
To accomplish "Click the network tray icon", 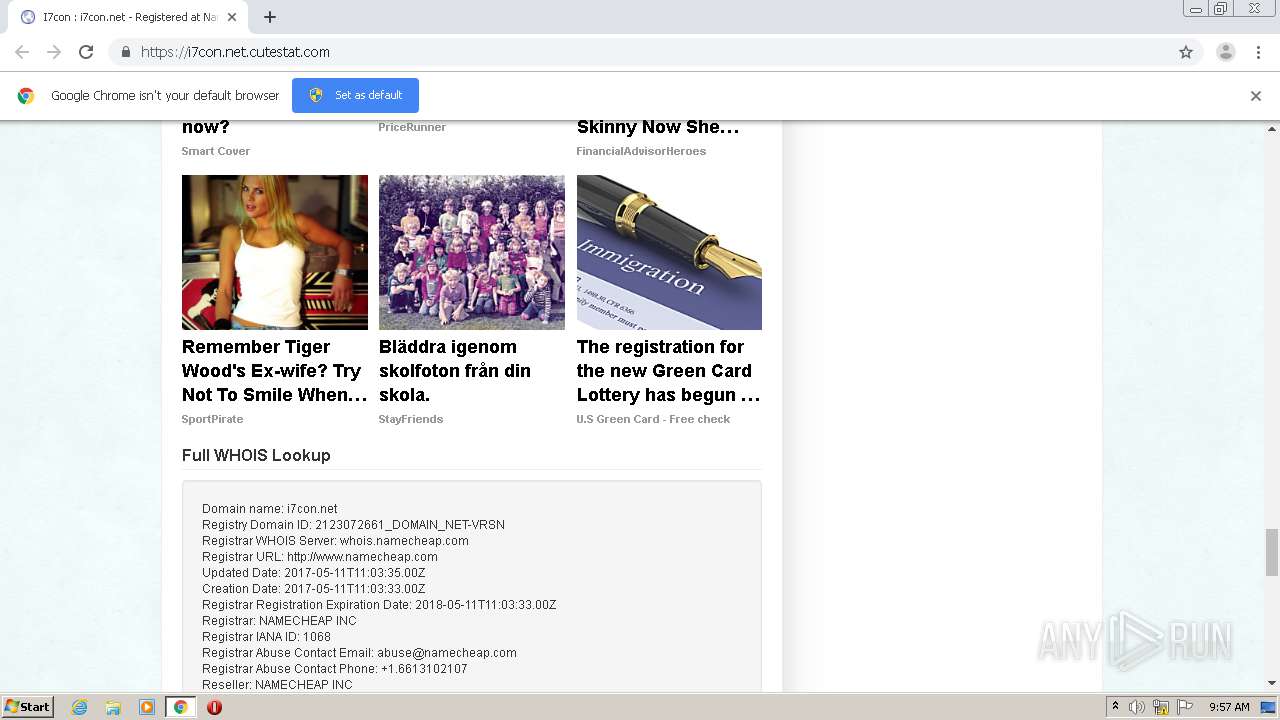I will tap(1161, 707).
